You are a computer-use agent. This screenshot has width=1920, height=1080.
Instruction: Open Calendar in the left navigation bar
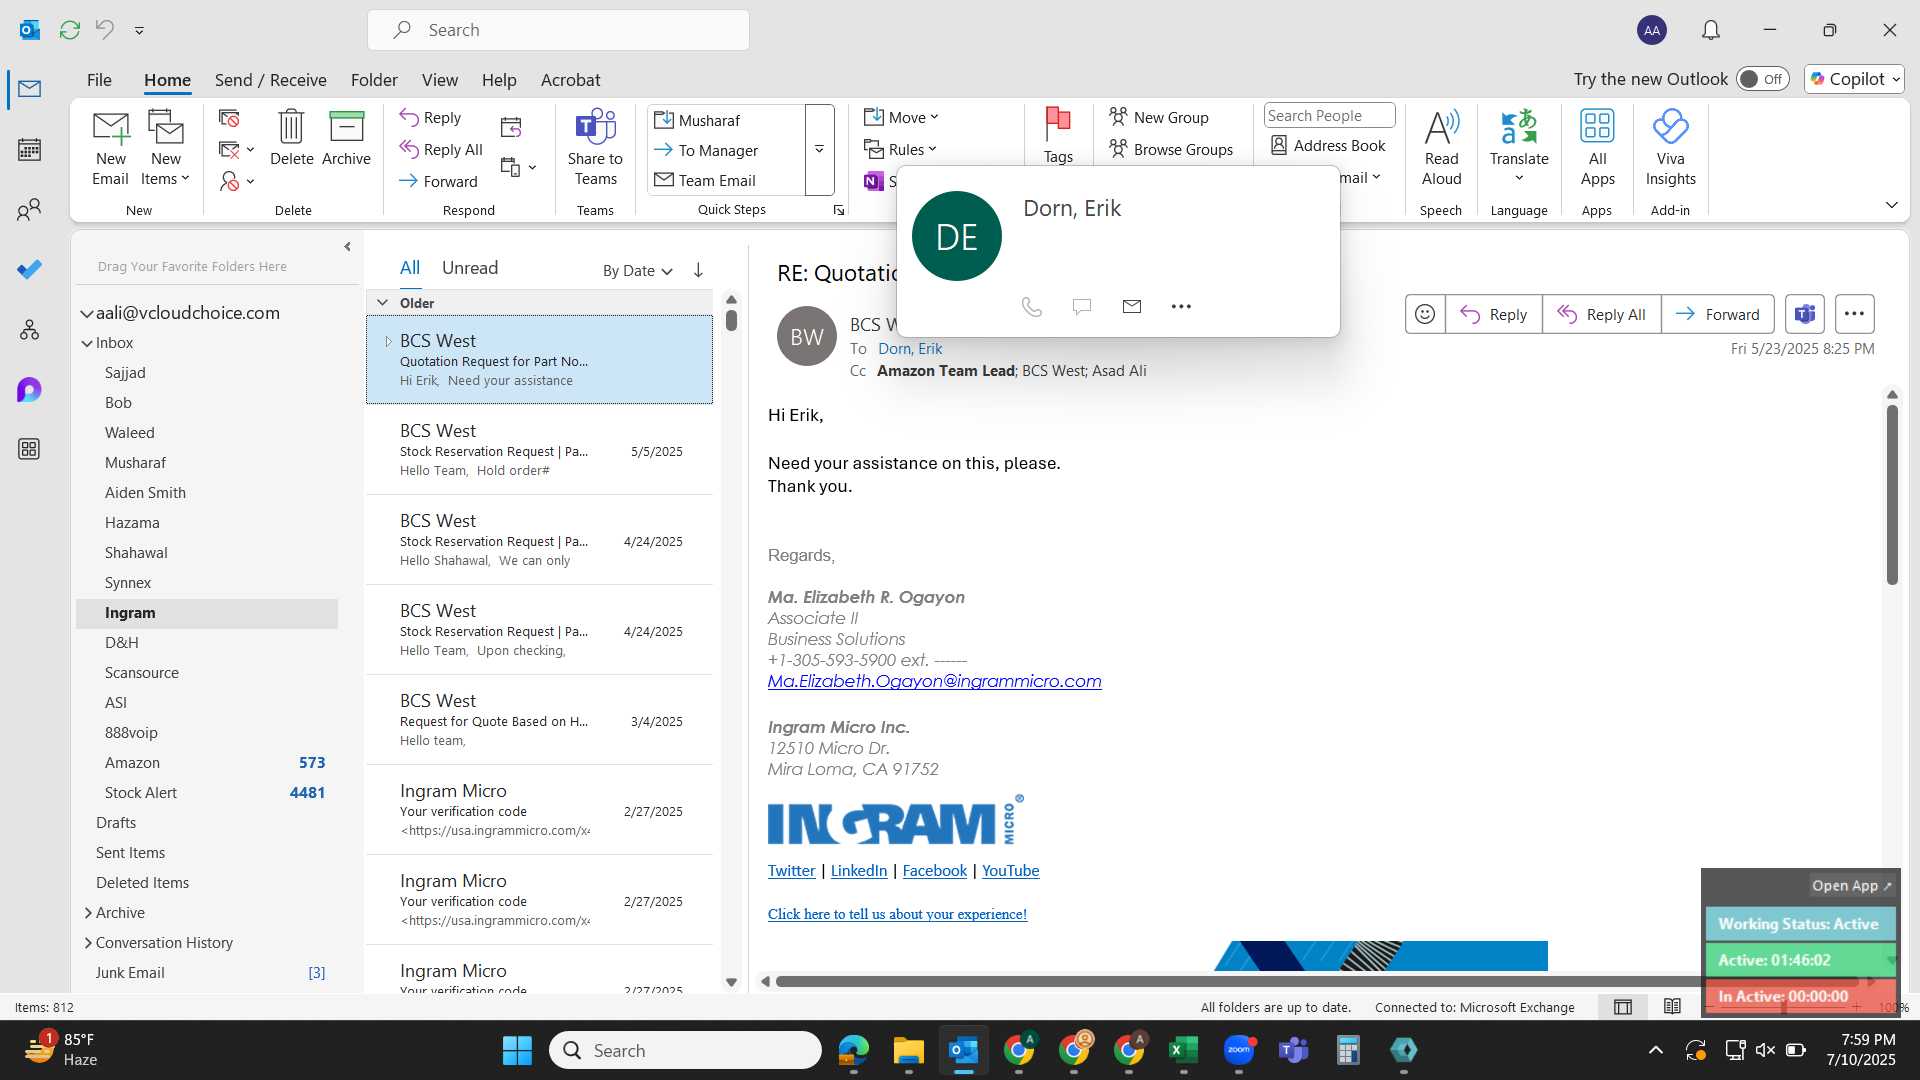[29, 150]
